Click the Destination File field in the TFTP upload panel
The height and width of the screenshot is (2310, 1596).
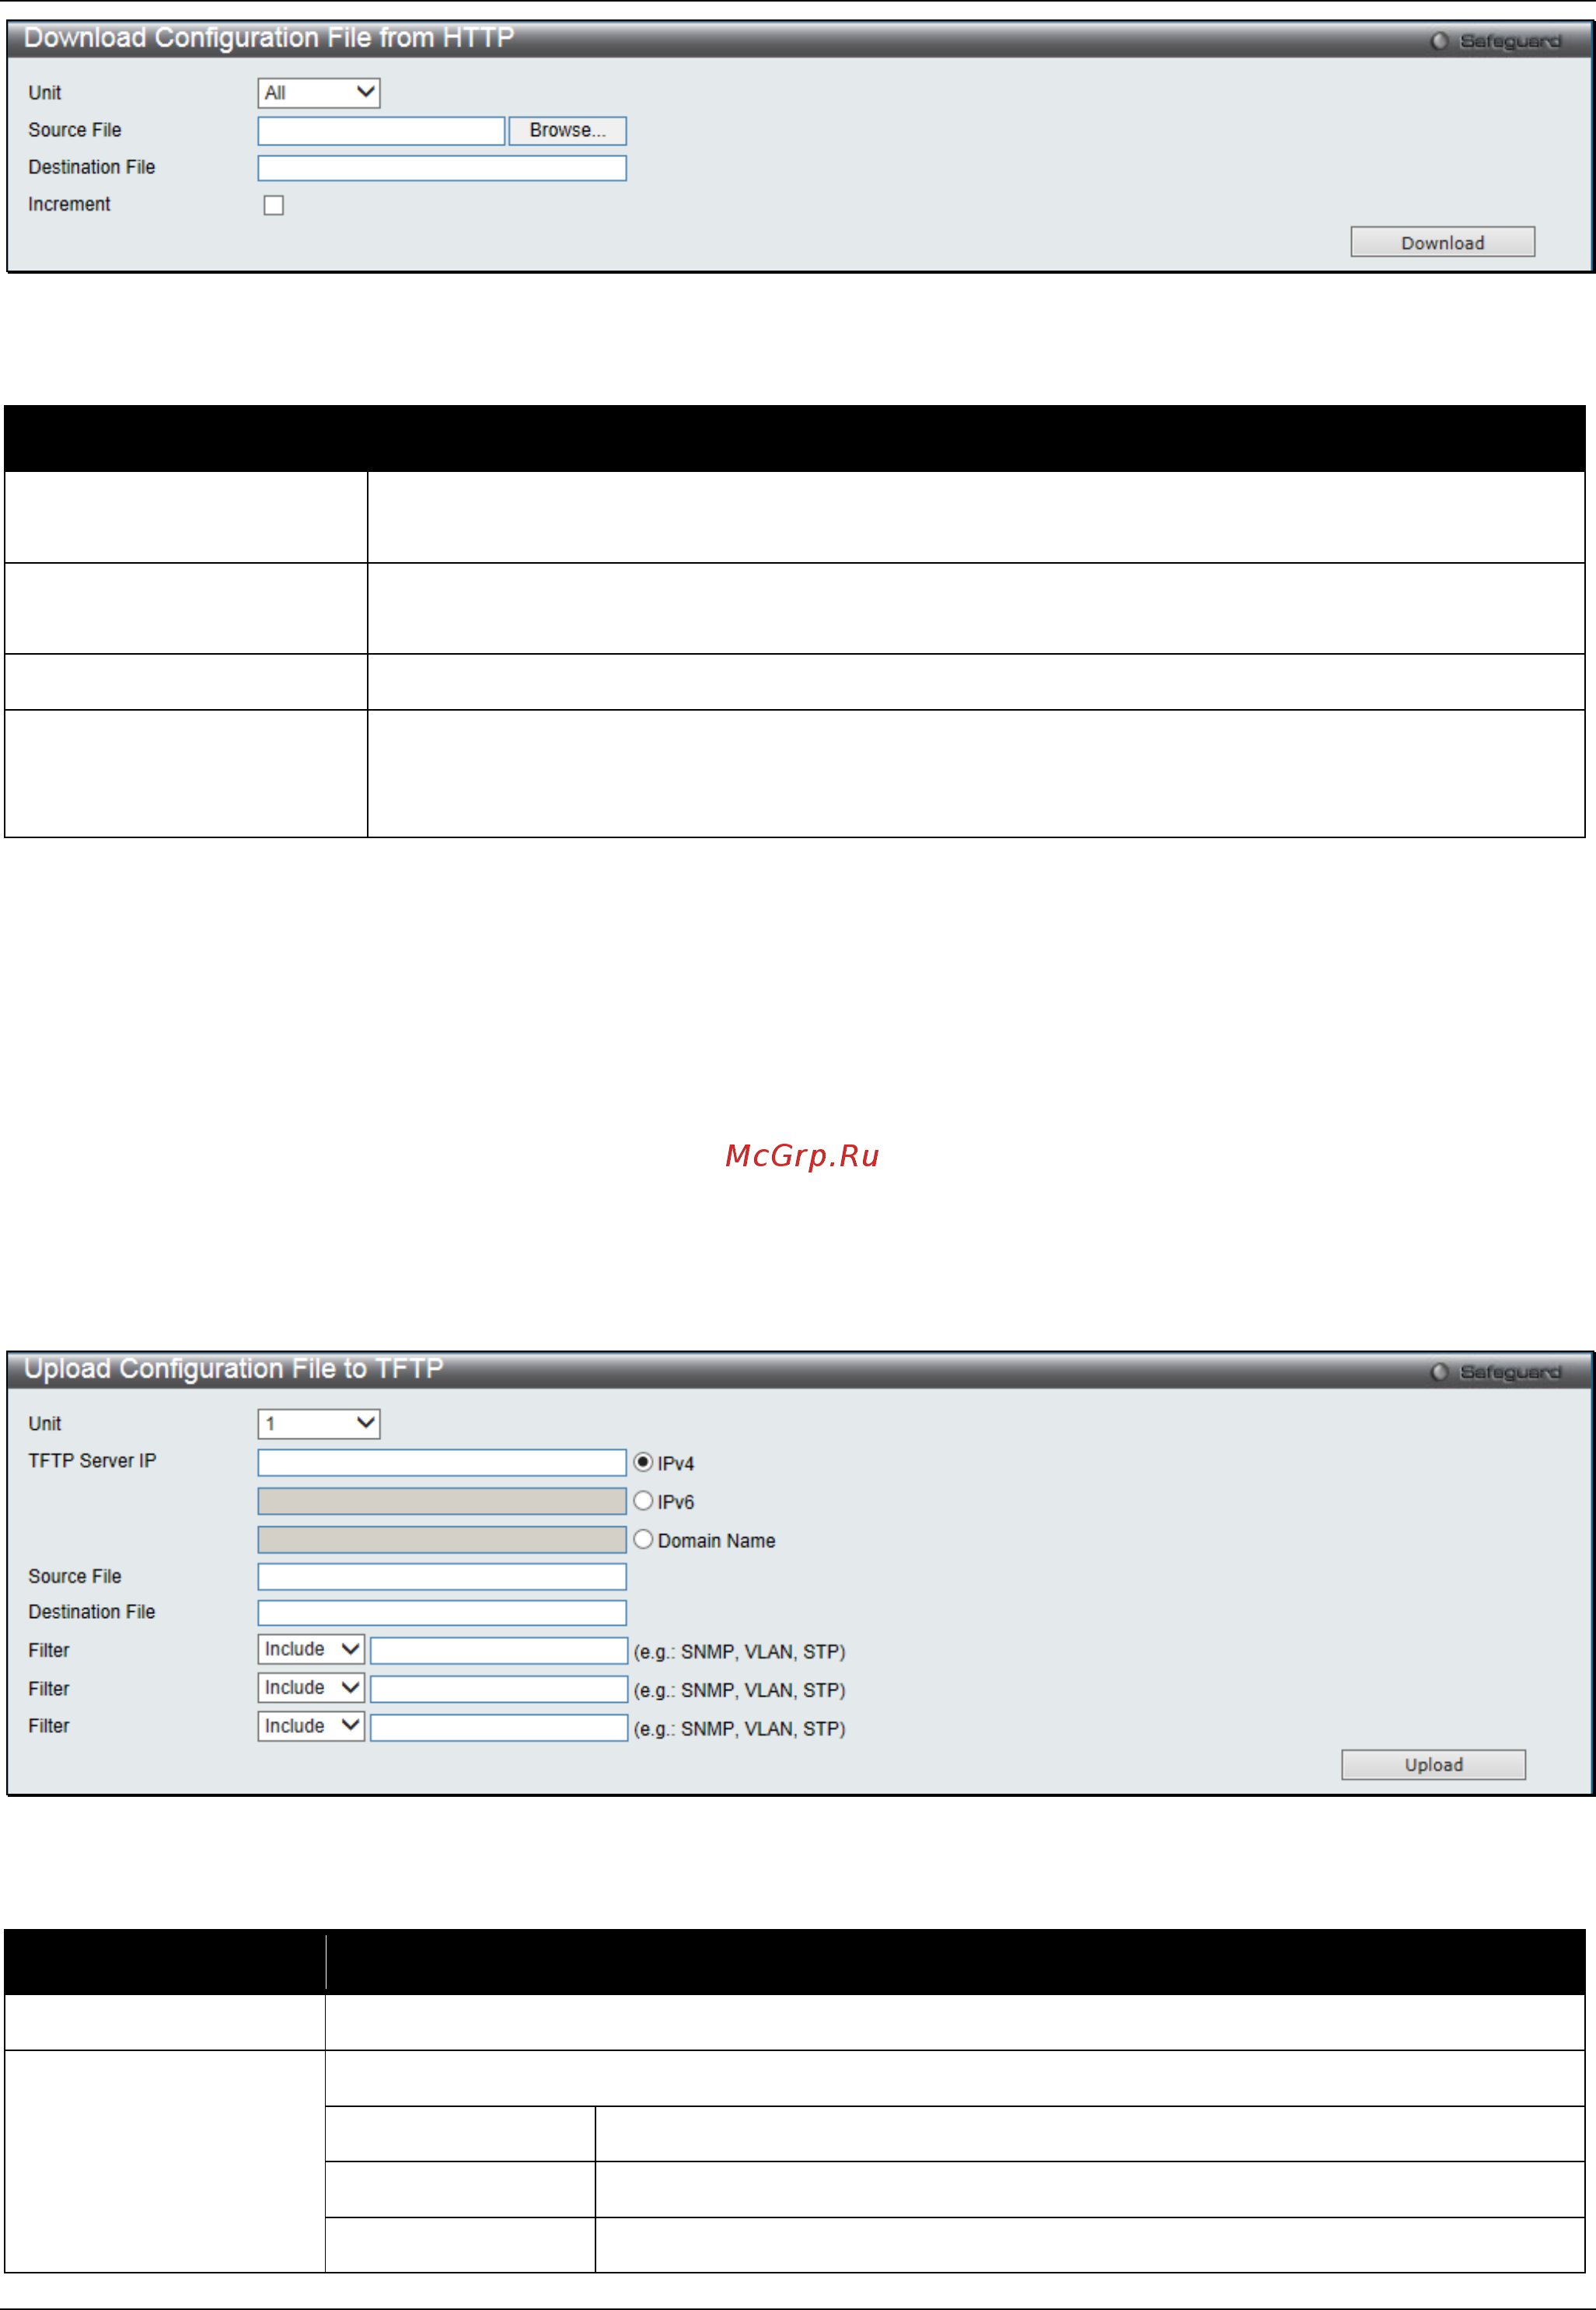442,1613
